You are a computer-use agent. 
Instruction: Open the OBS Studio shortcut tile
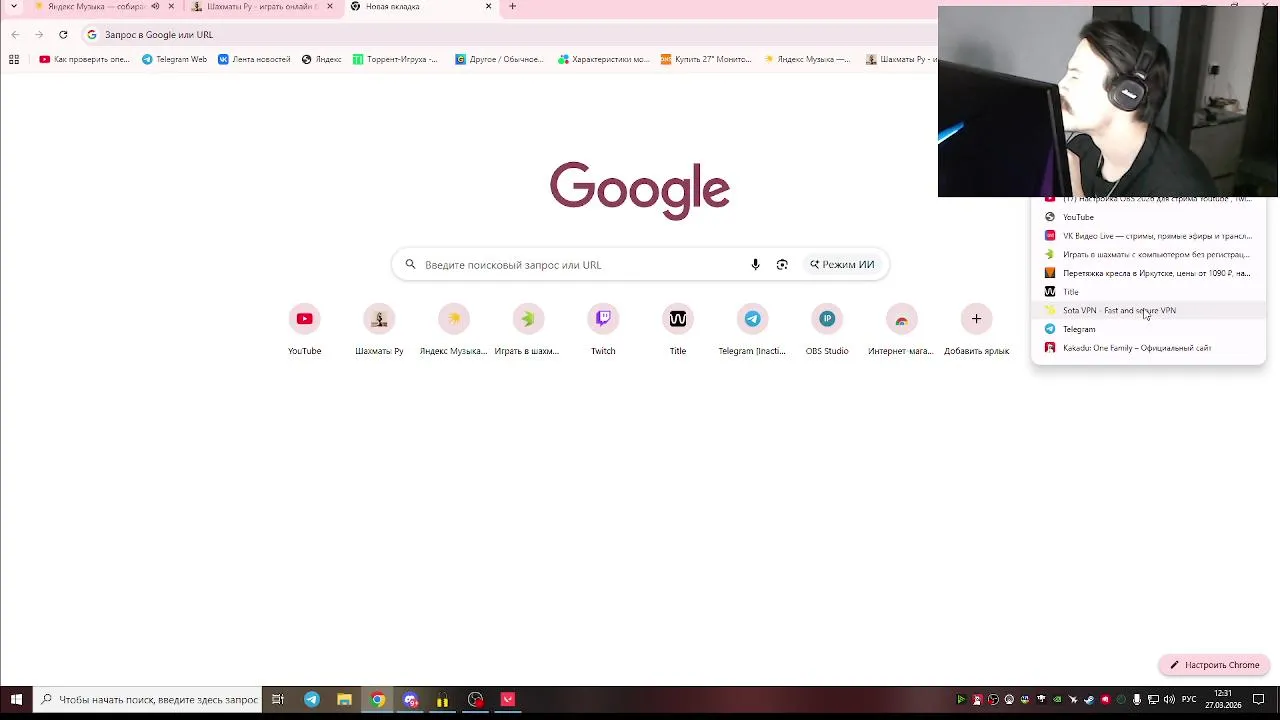(827, 330)
